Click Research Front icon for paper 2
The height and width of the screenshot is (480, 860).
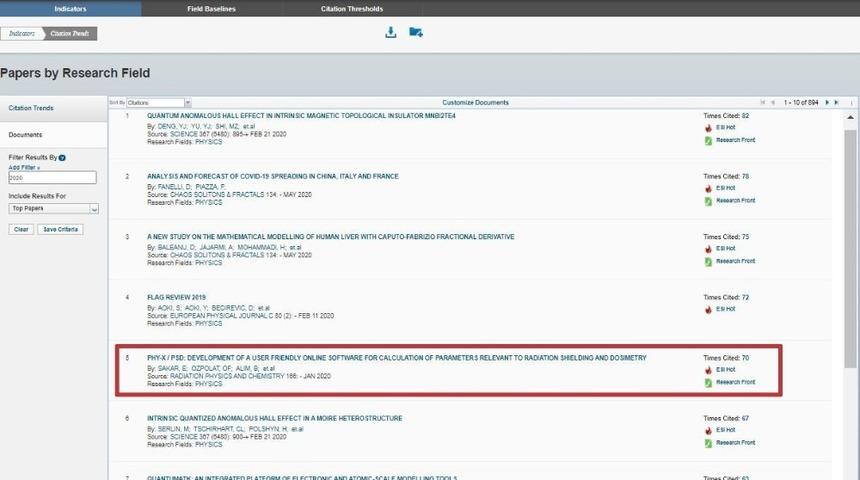point(708,201)
